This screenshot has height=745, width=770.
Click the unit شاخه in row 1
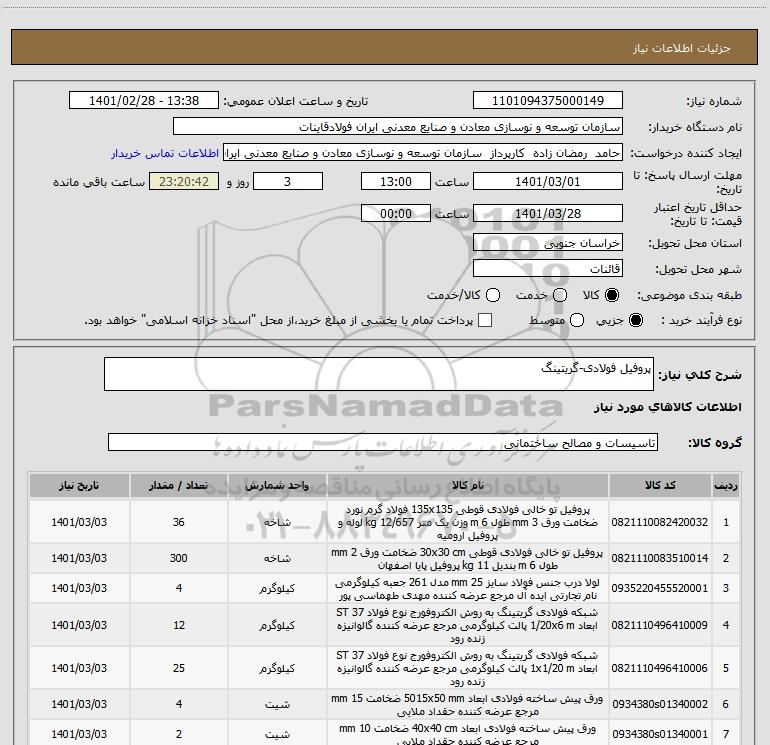[x=277, y=523]
